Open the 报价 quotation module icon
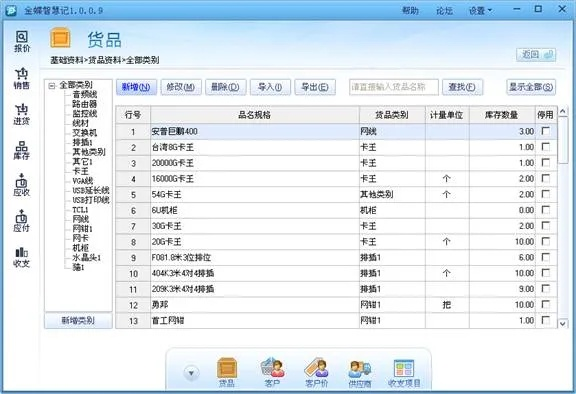The image size is (576, 394). [22, 41]
